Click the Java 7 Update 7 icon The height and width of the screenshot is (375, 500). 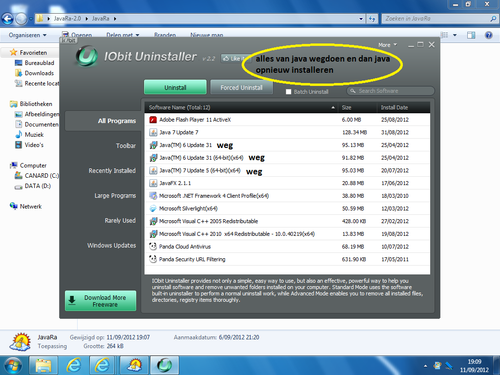pos(153,132)
